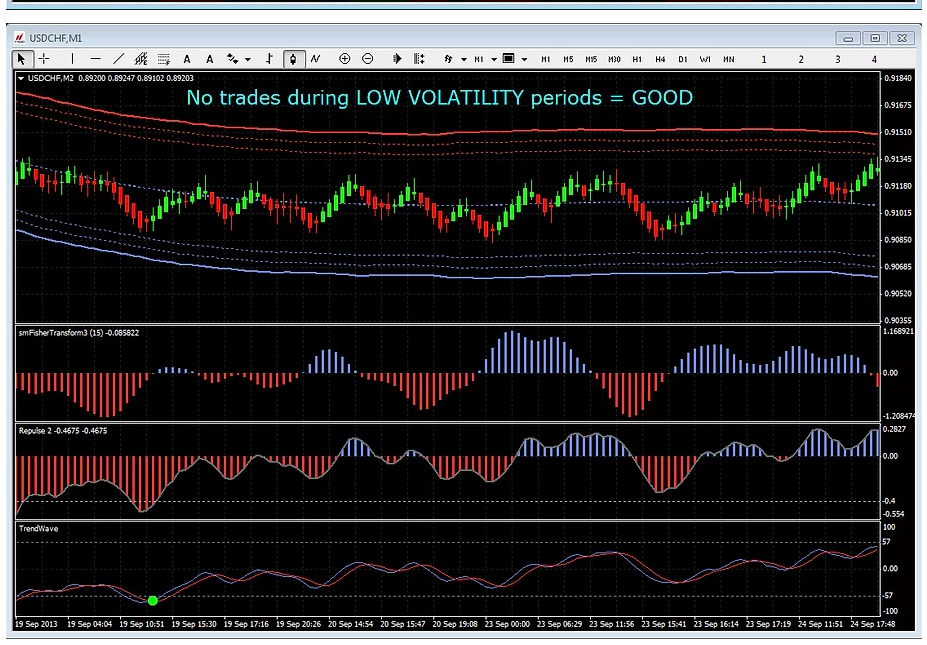Click the '19 Sep 2013' date label
This screenshot has width=927, height=645.
pyautogui.click(x=36, y=624)
